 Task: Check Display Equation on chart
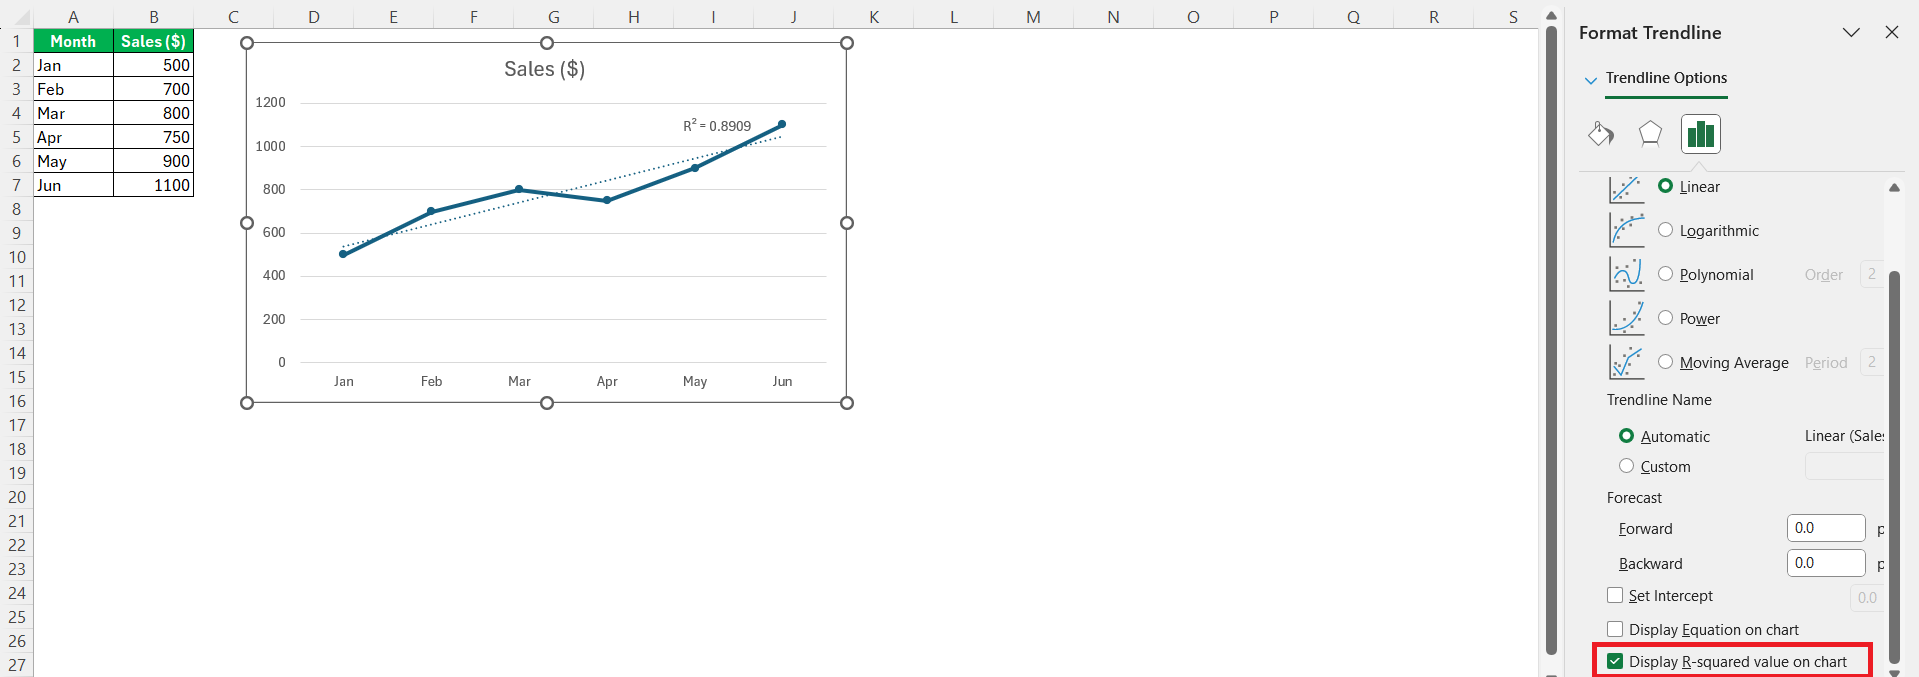[x=1615, y=629]
